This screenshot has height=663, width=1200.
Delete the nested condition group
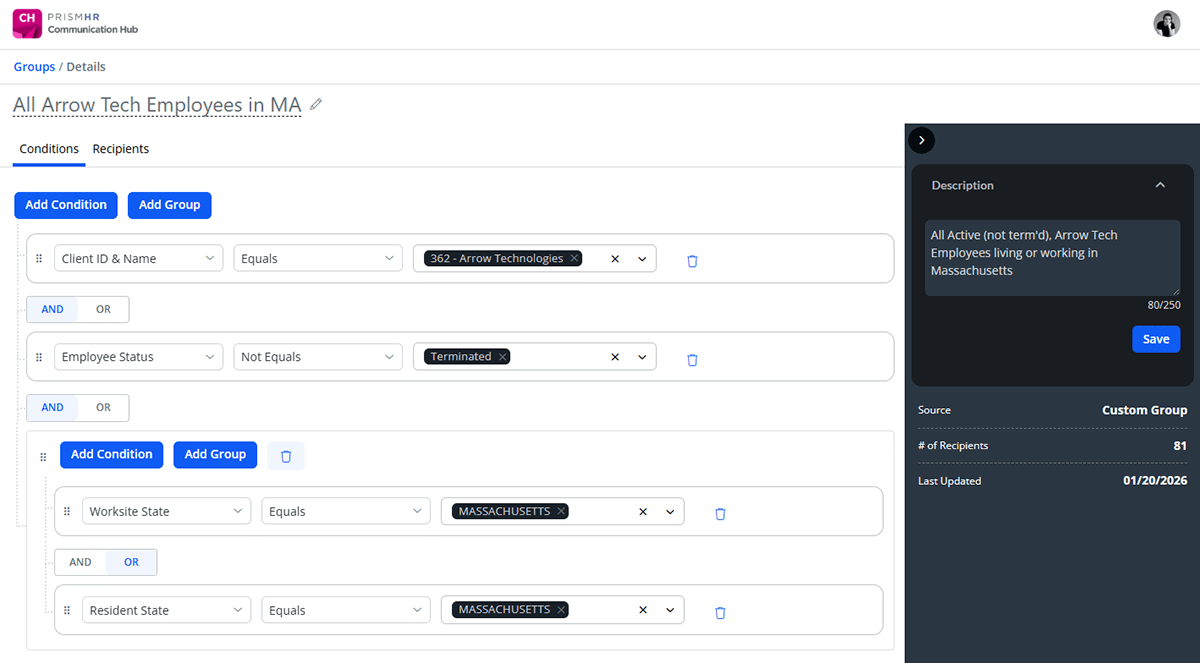coord(286,455)
